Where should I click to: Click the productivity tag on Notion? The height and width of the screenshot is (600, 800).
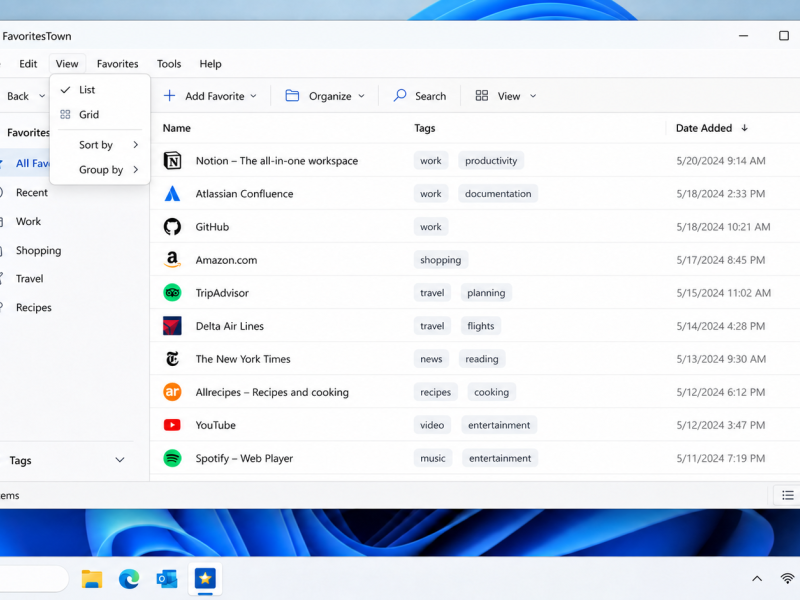[491, 161]
